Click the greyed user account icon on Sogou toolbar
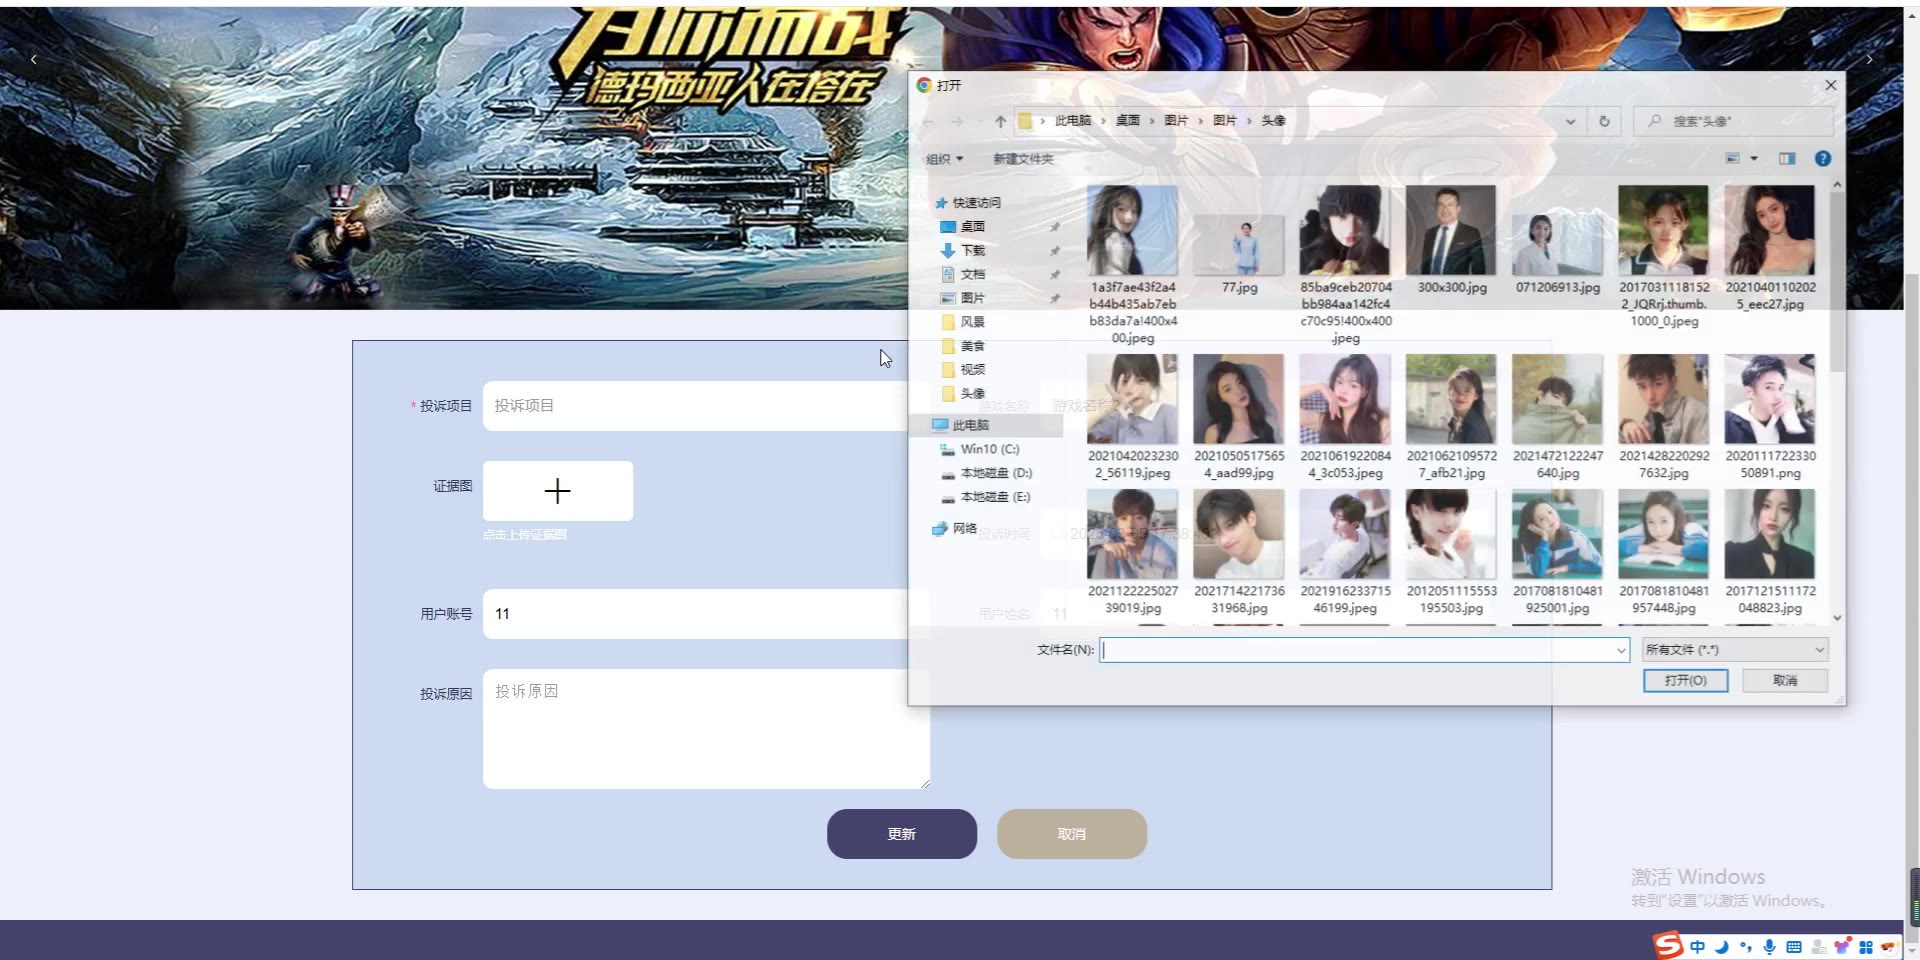This screenshot has width=1920, height=960. tap(1818, 947)
